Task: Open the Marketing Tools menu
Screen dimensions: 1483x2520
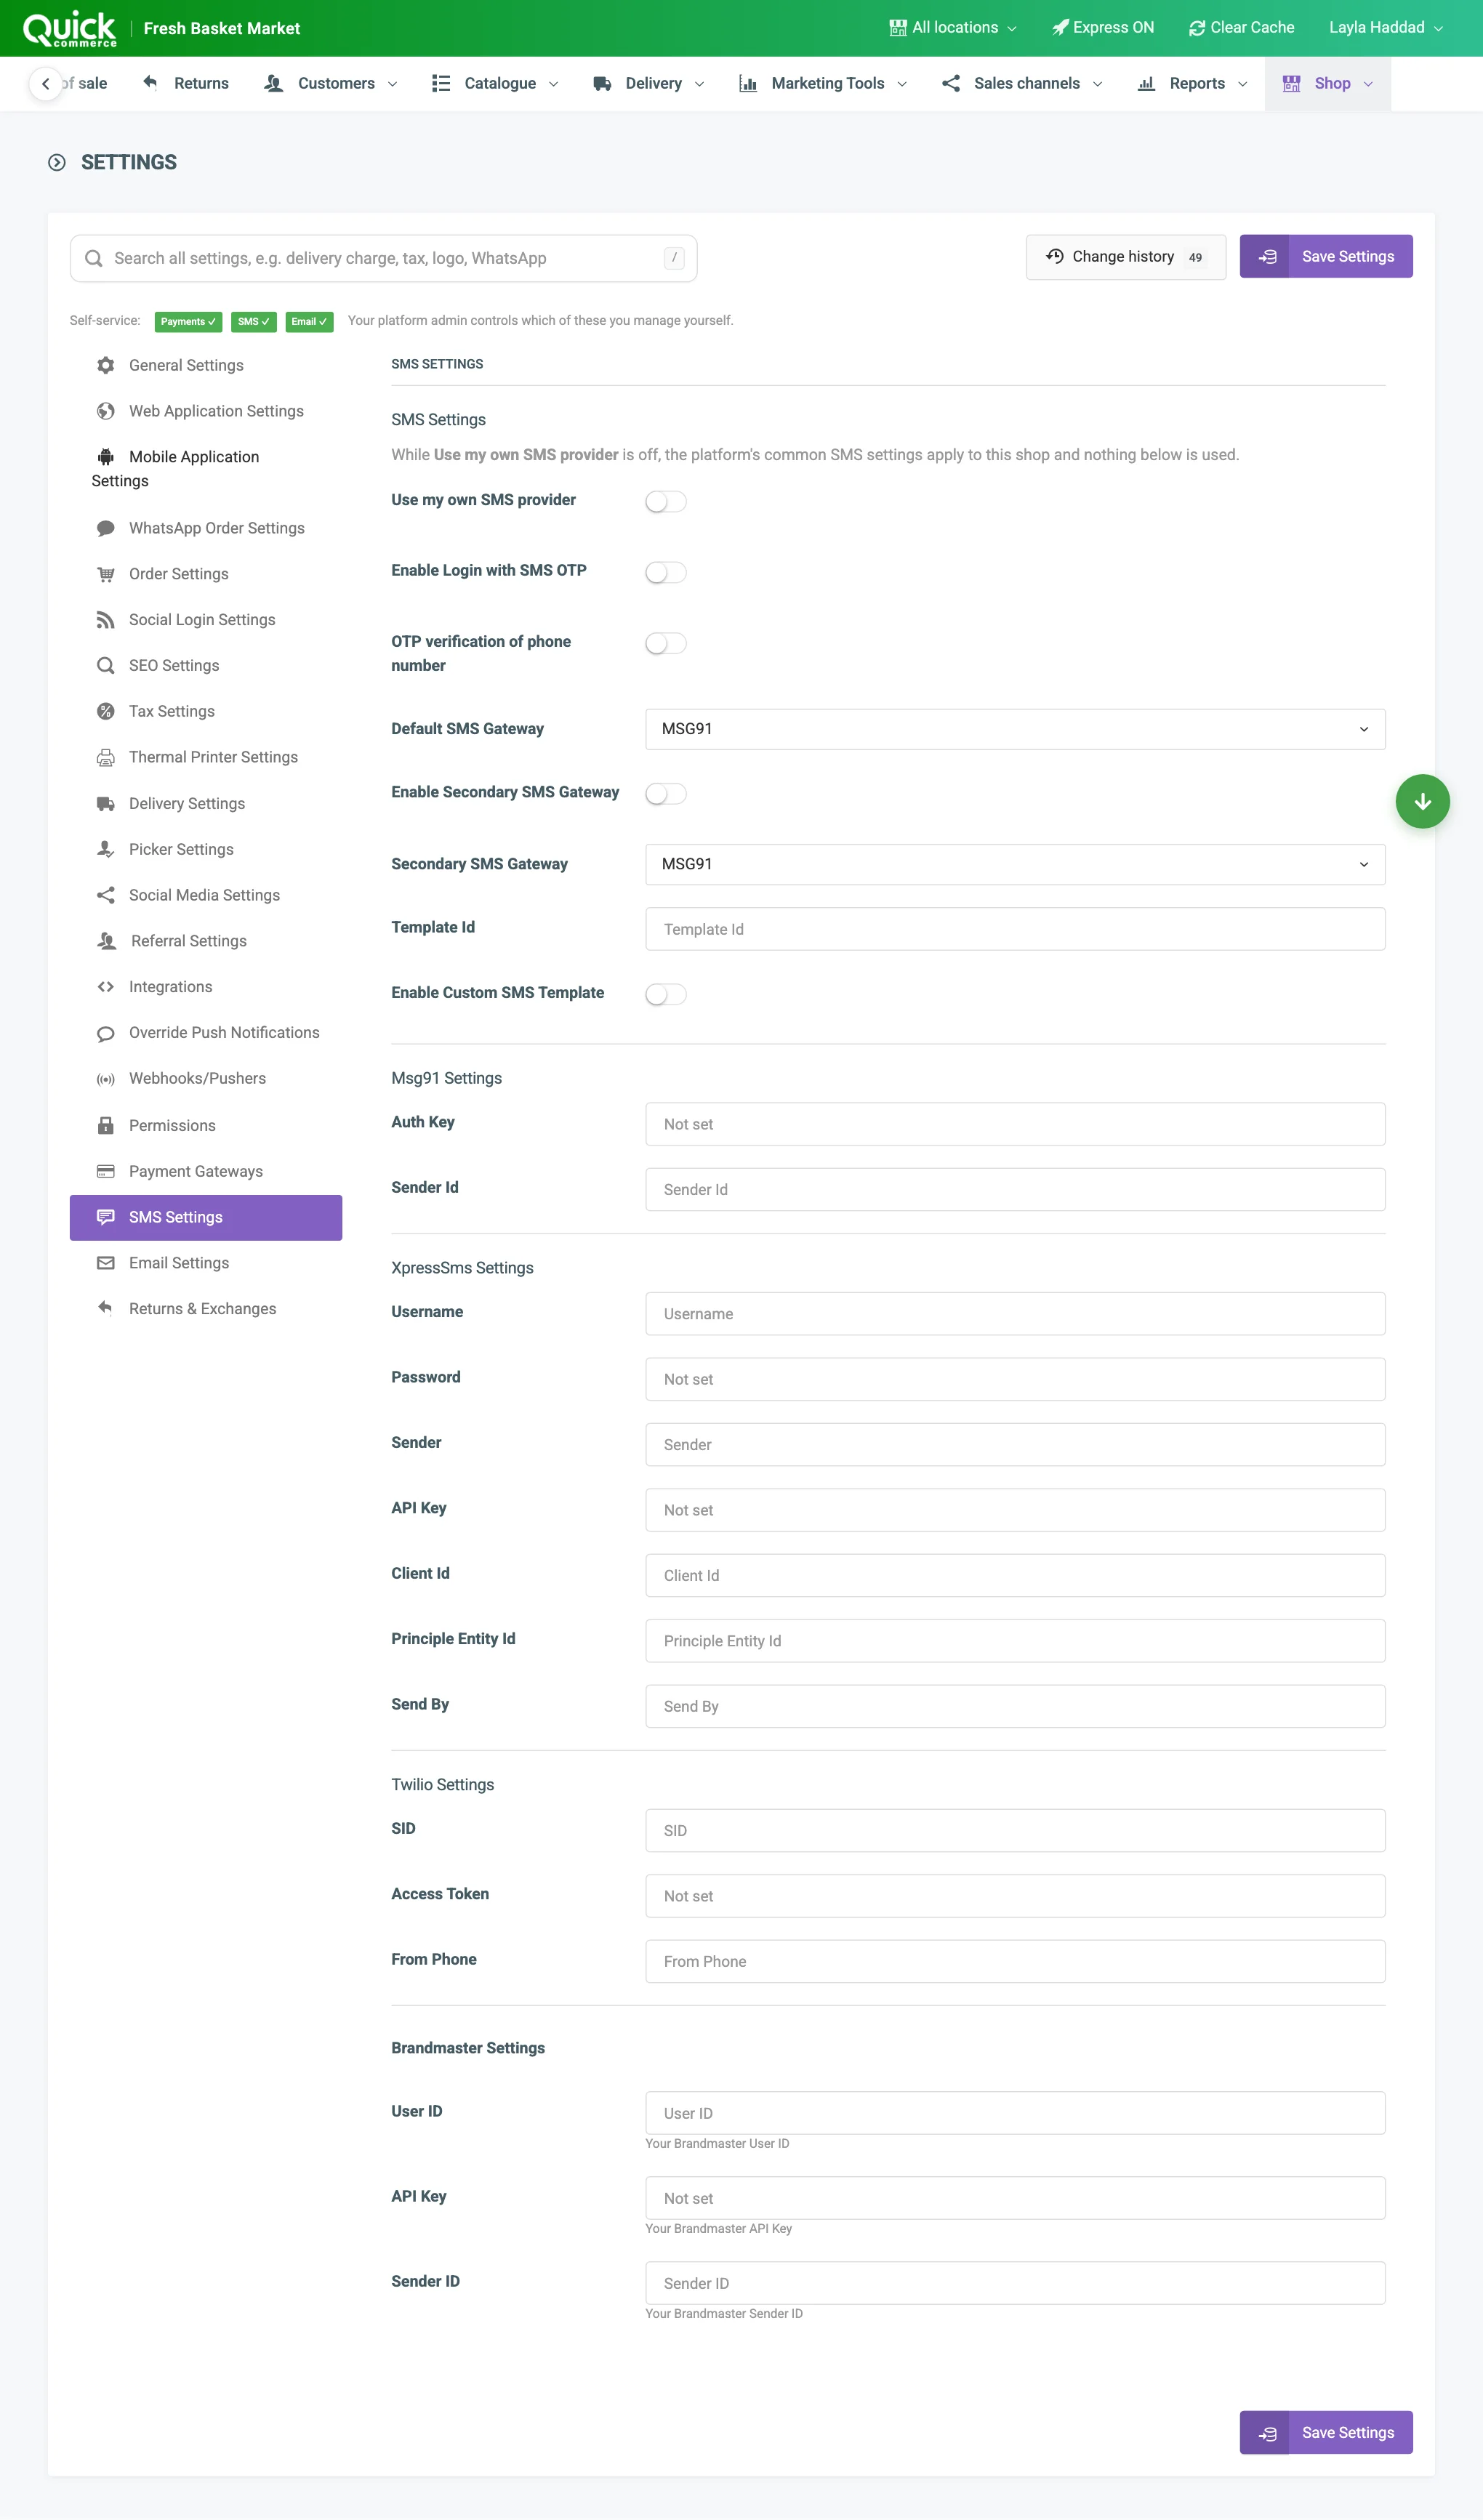Action: click(823, 83)
